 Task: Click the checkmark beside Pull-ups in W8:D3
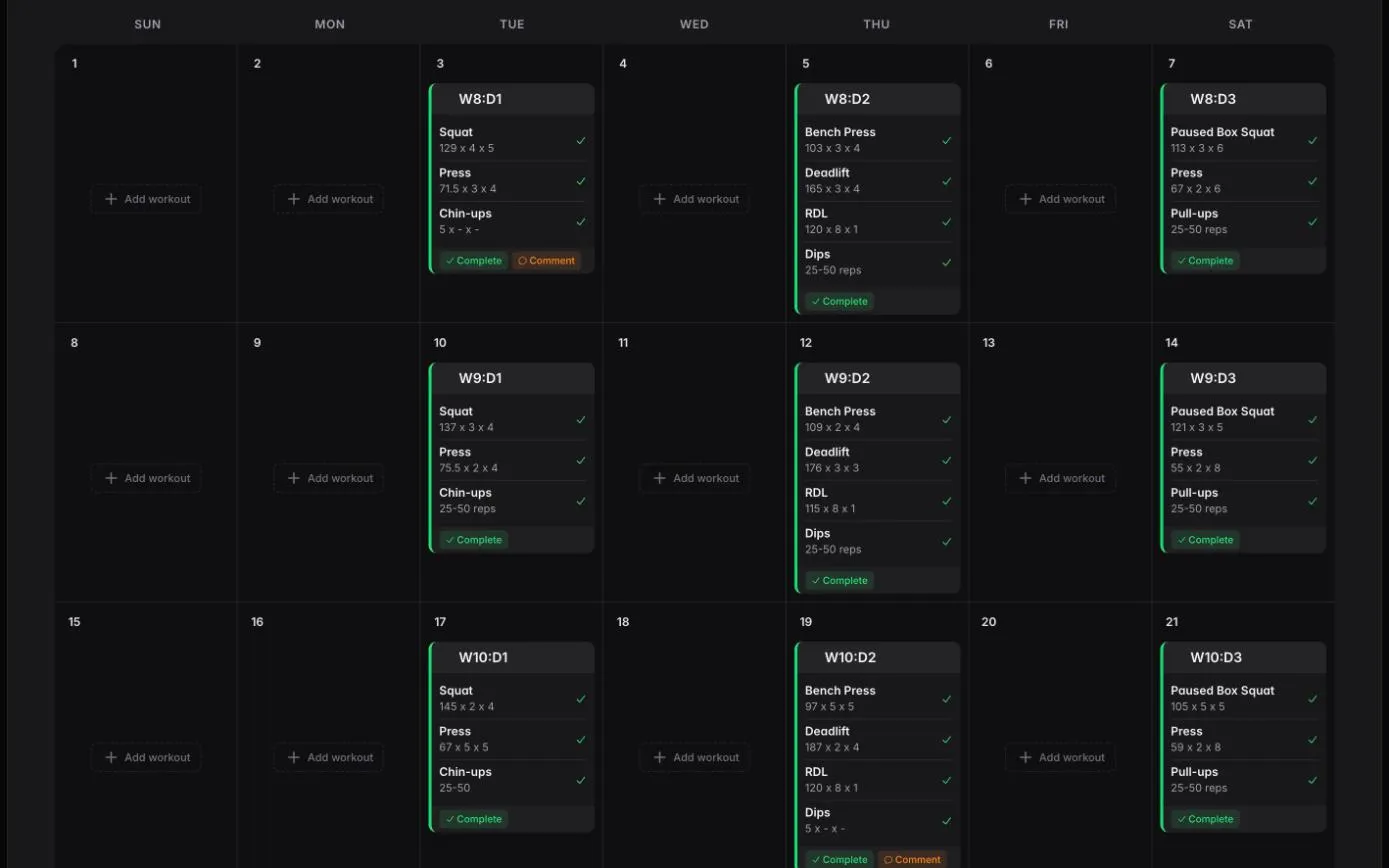coord(1310,222)
